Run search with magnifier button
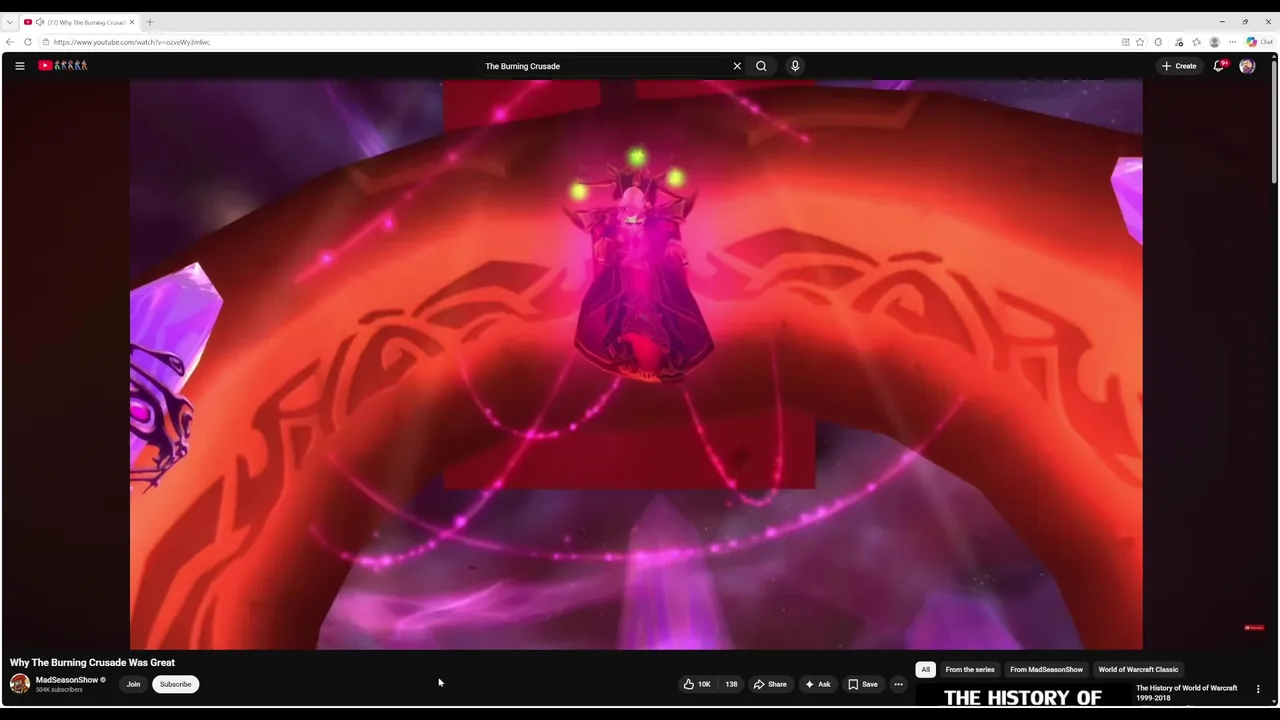The width and height of the screenshot is (1280, 720). [761, 66]
